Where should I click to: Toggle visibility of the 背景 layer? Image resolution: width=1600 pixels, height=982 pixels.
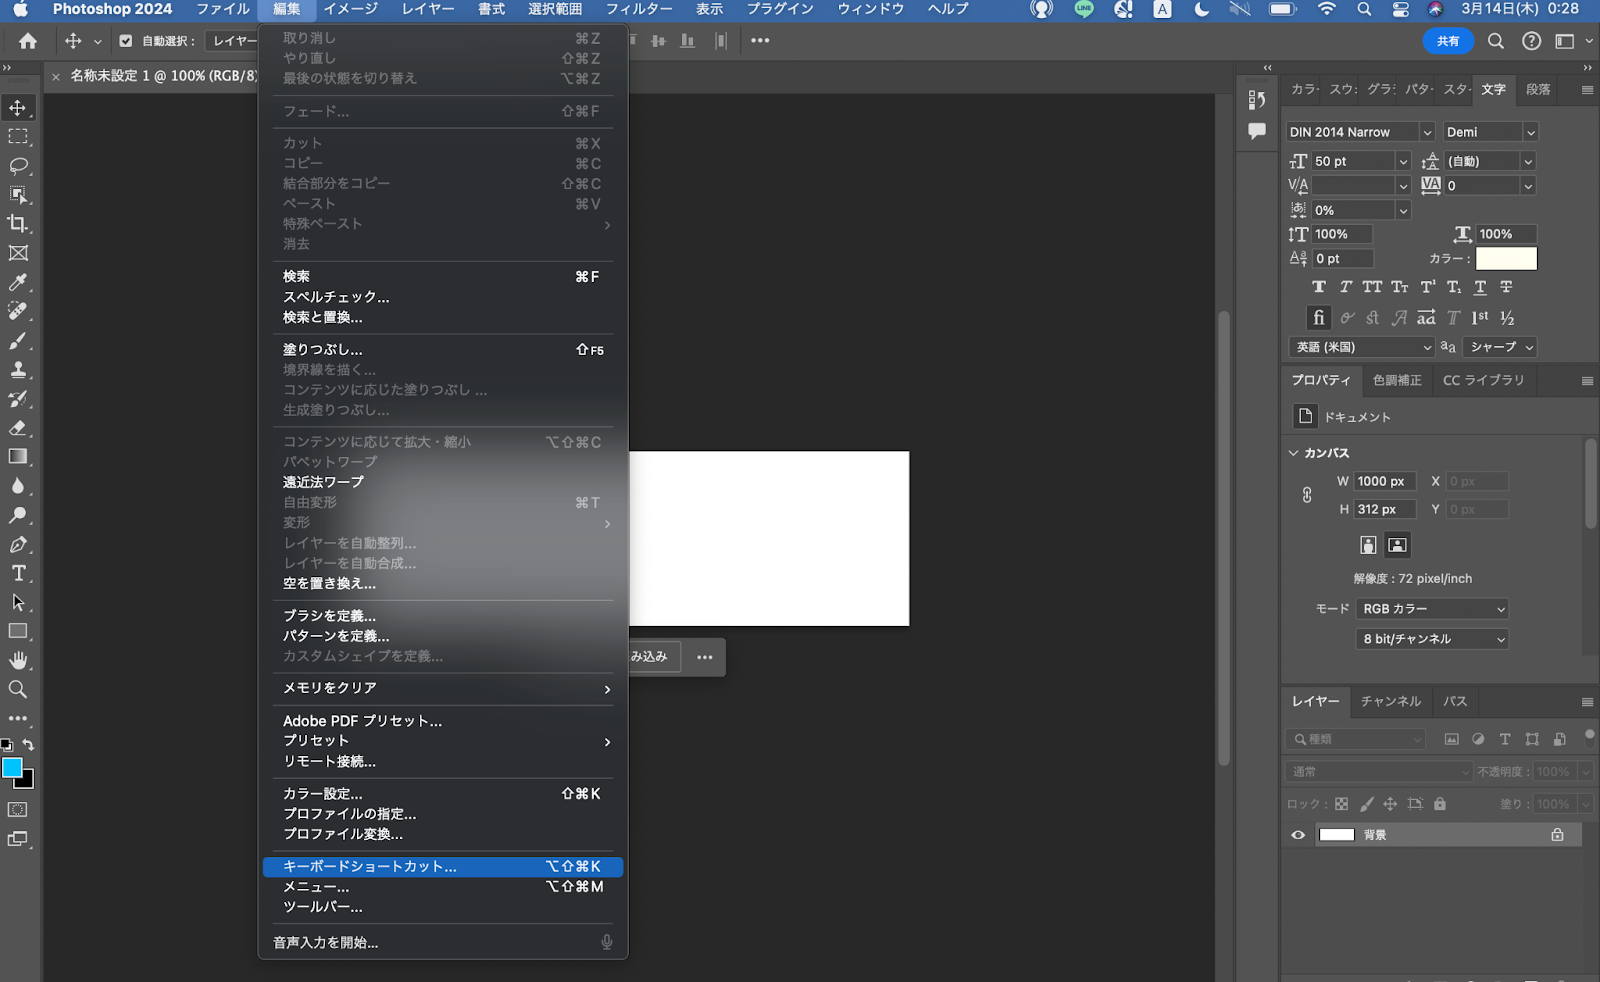click(1298, 835)
